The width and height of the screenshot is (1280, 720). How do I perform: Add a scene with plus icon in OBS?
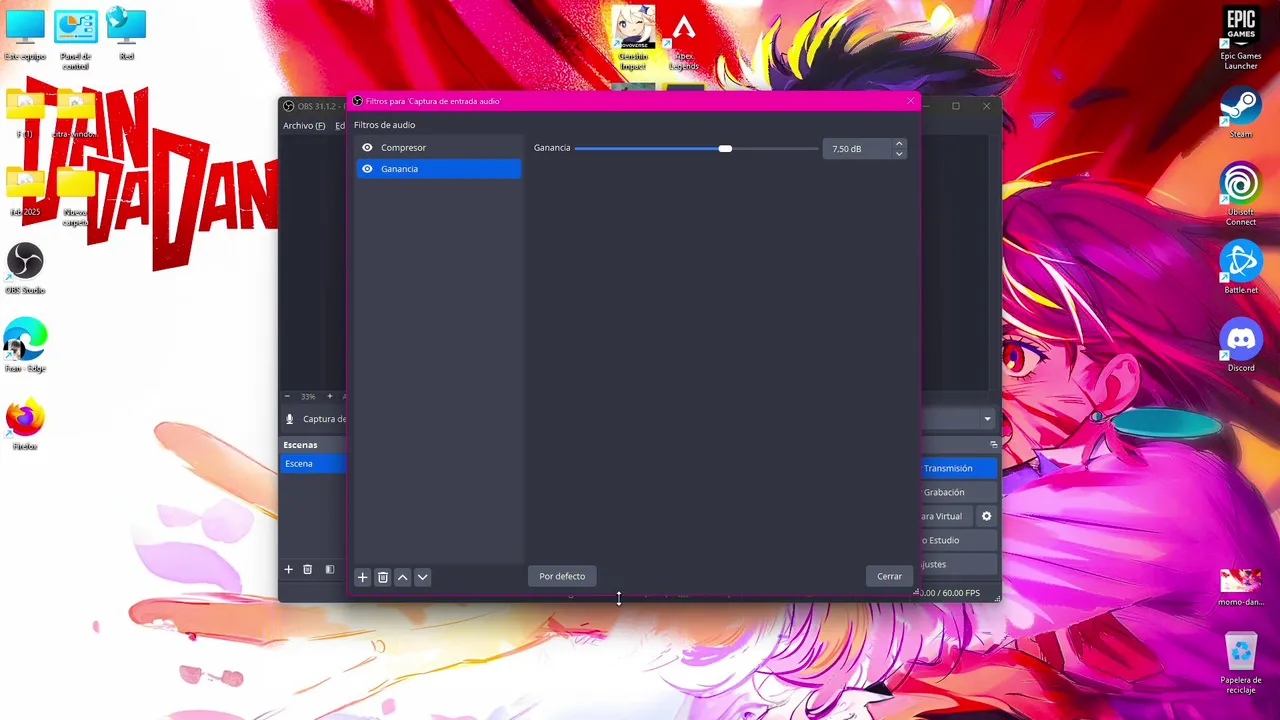(289, 570)
